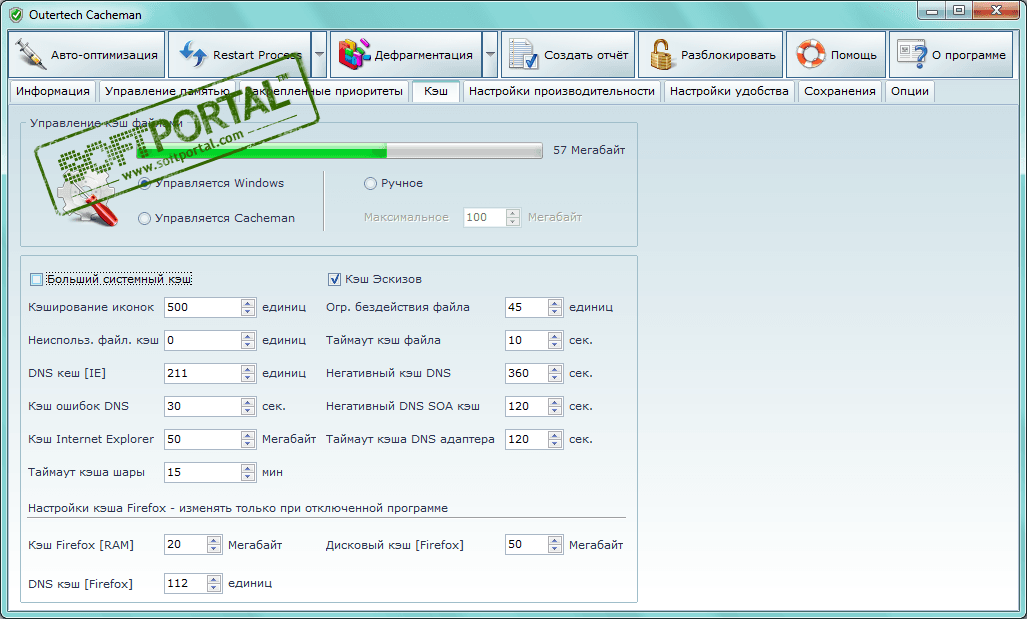Viewport: 1027px width, 619px height.
Task: Click the Помощь lifebuoy icon
Action: click(811, 55)
